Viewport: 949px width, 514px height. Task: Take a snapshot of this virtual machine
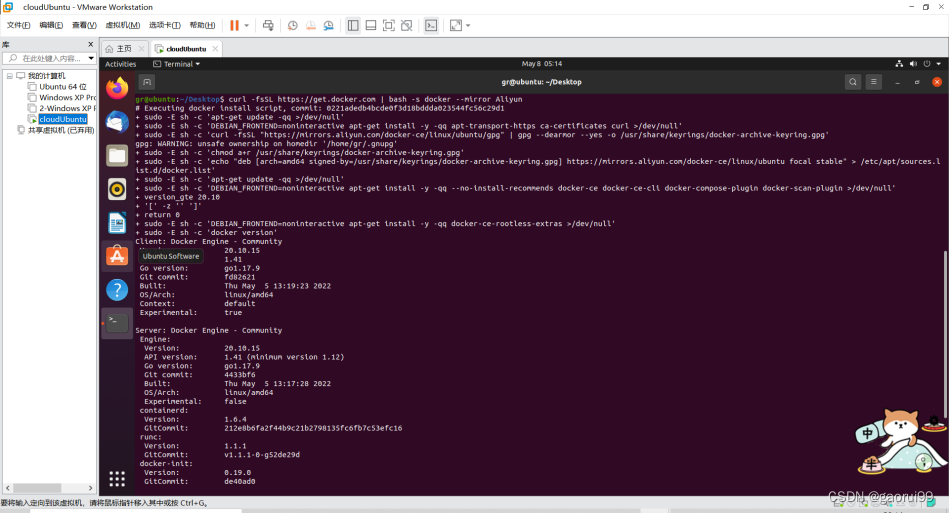(293, 25)
